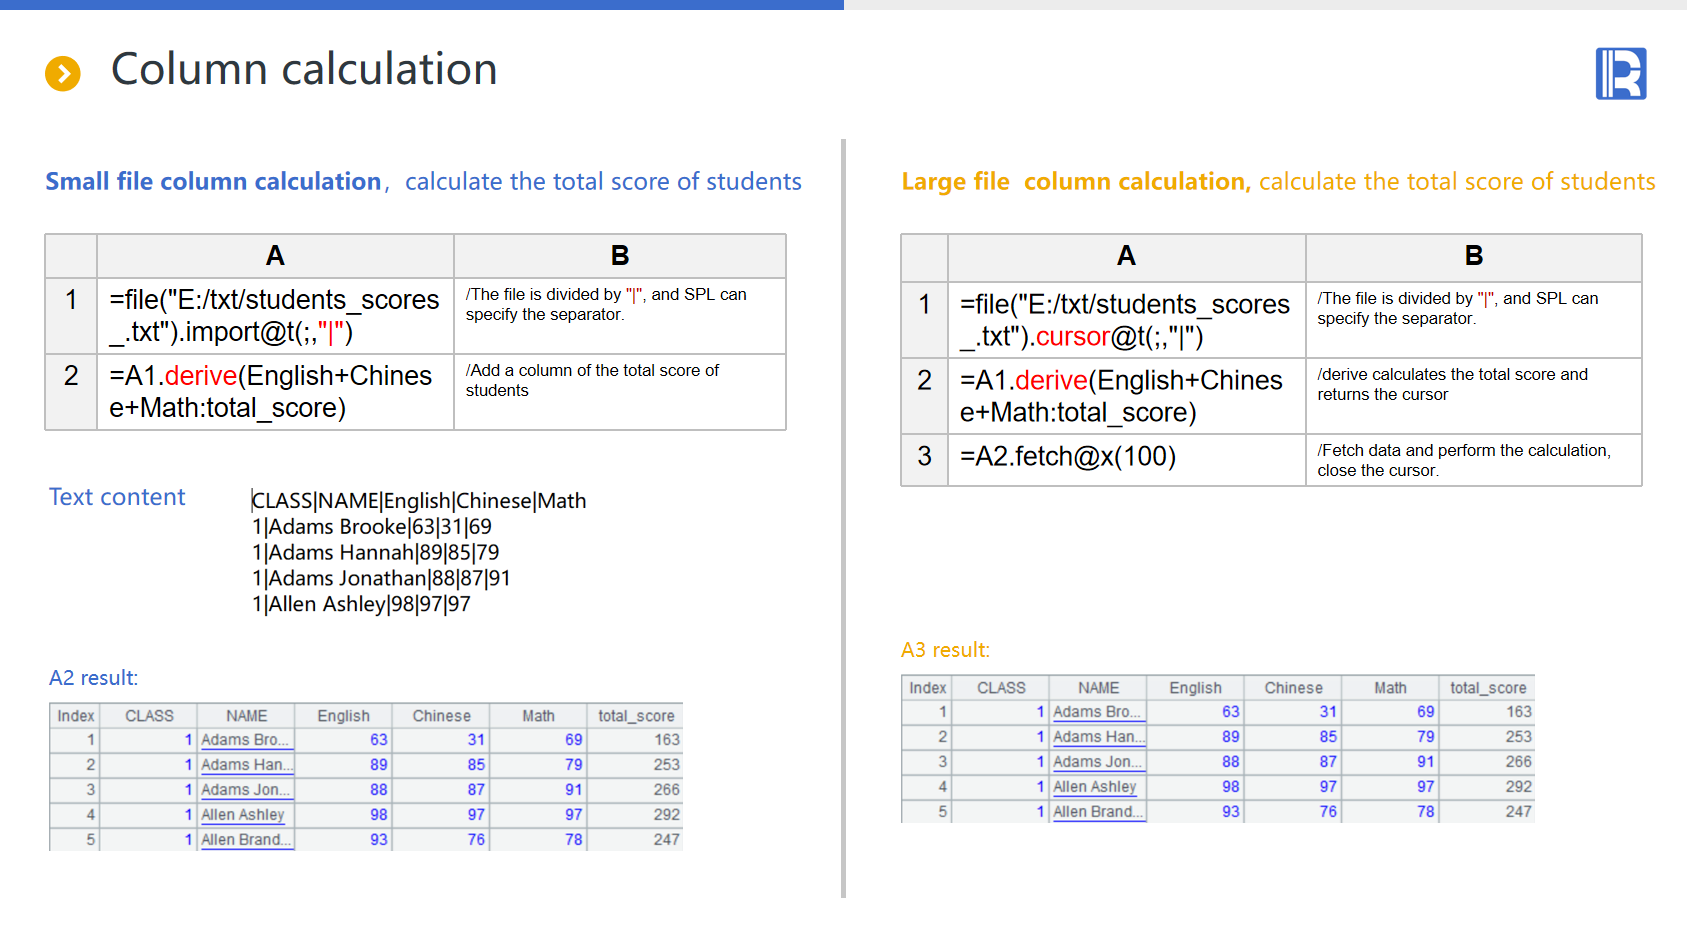Open the Allen Ashley link in A3 result

(1094, 787)
